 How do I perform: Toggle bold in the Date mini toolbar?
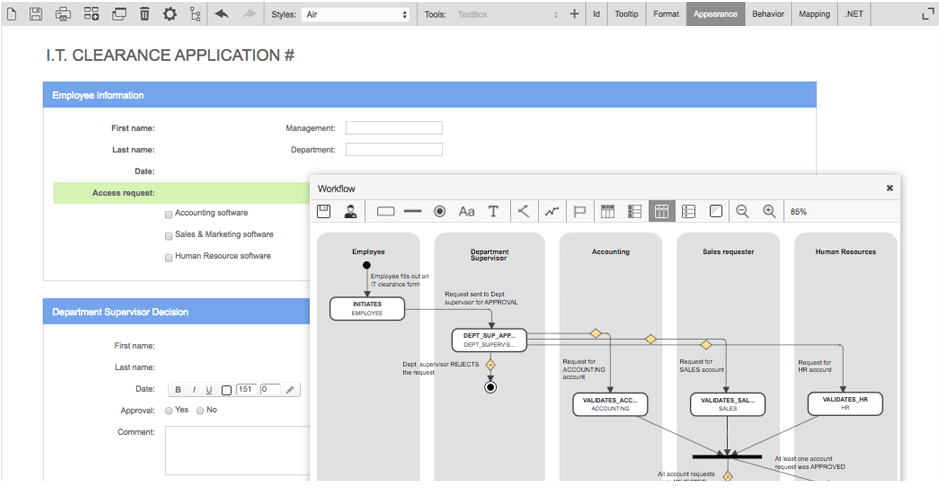click(178, 390)
